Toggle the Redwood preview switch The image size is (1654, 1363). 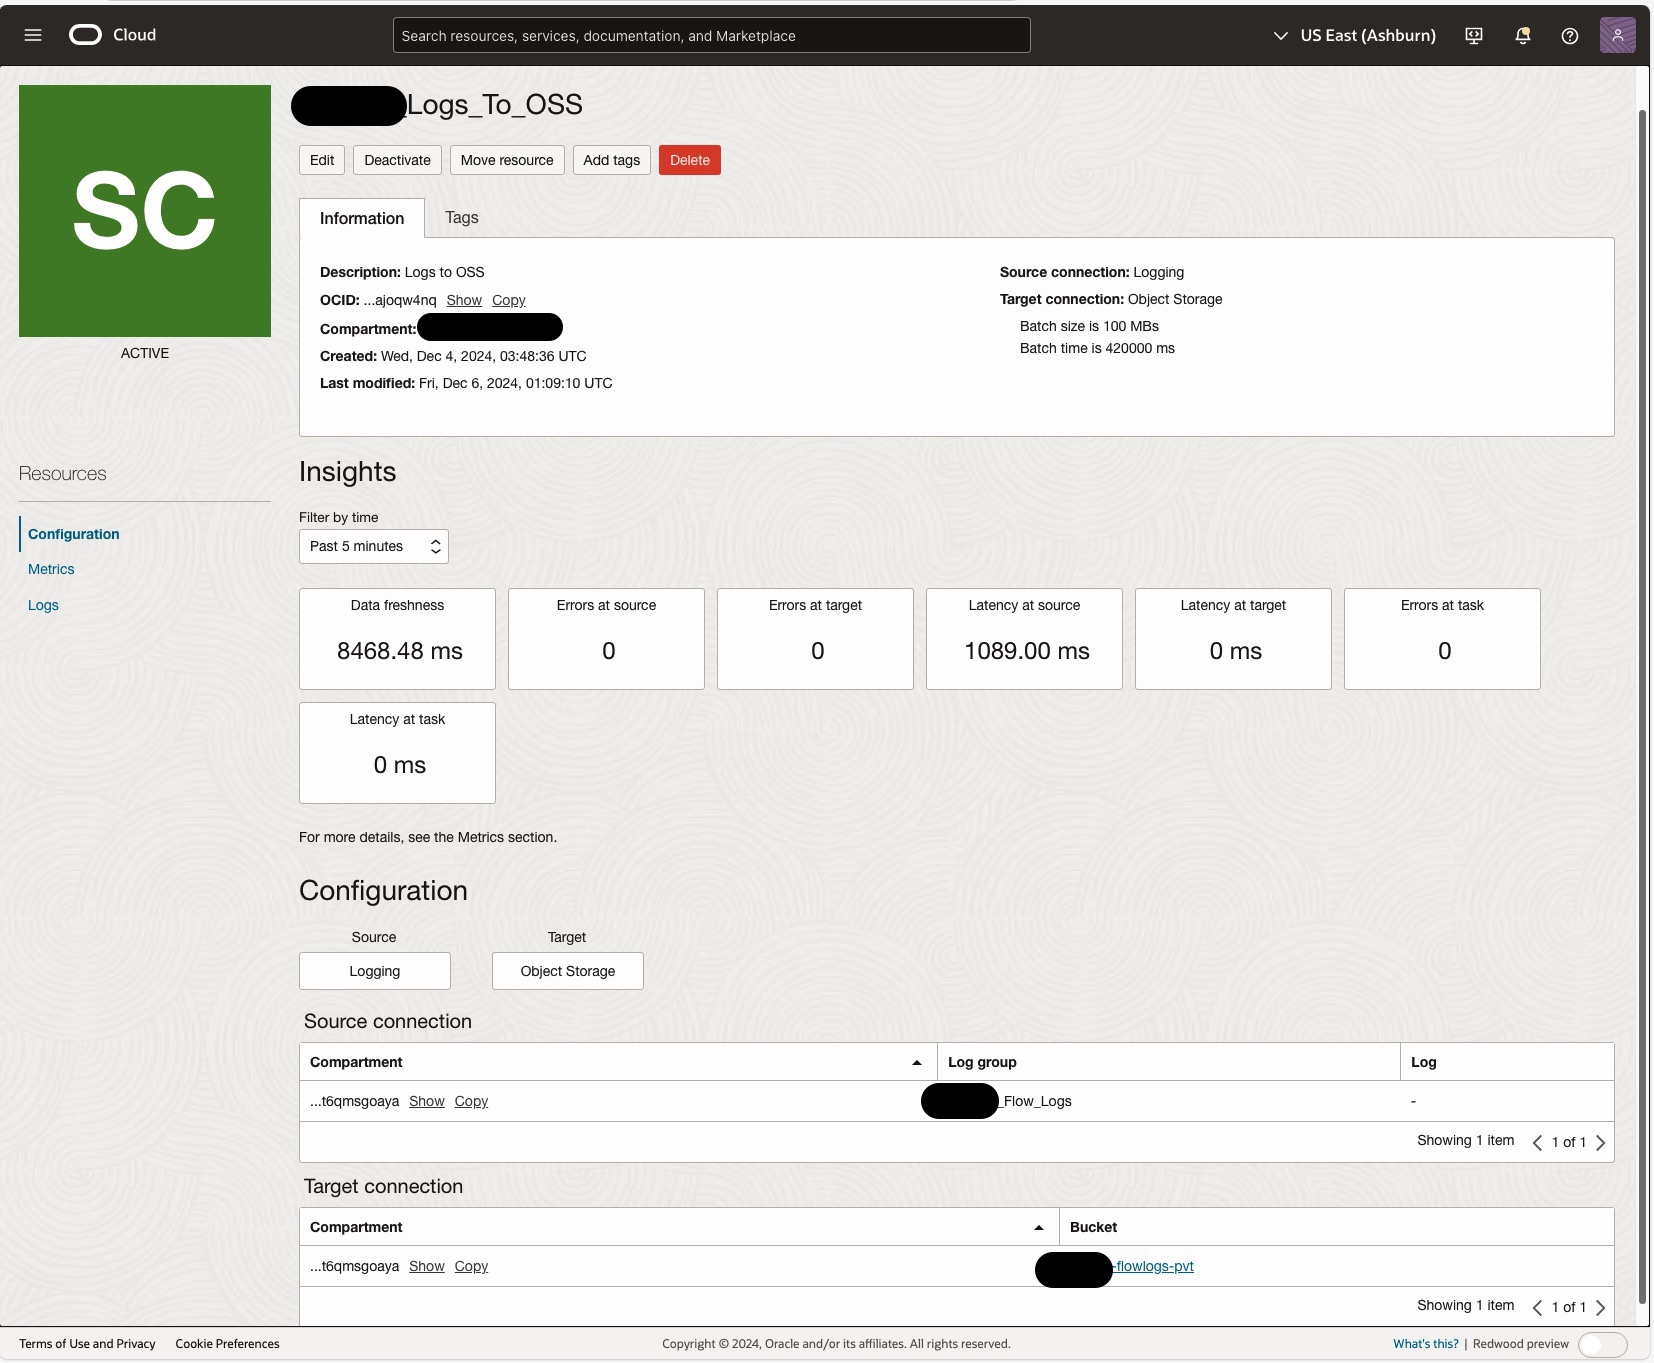tap(1602, 1345)
